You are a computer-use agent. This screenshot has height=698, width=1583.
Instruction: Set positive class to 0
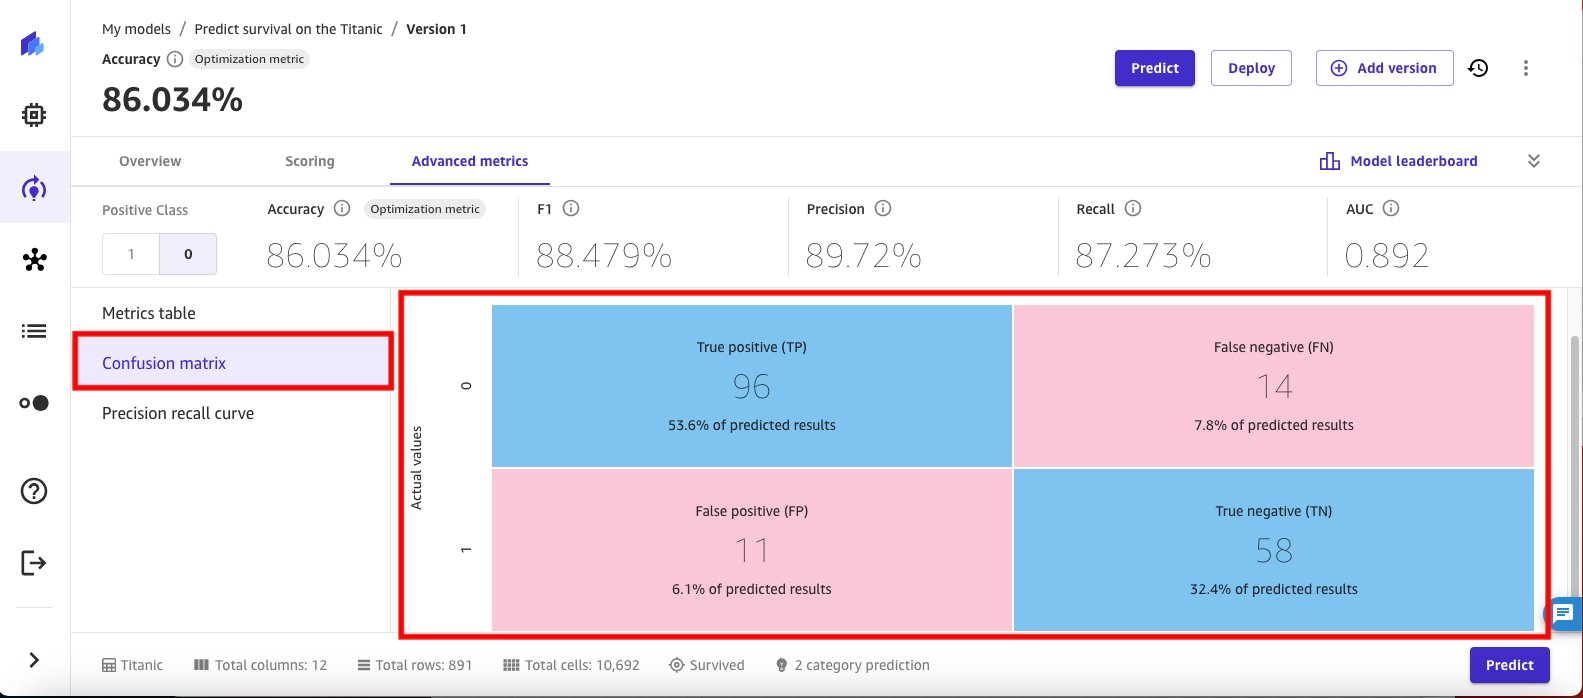pyautogui.click(x=188, y=254)
